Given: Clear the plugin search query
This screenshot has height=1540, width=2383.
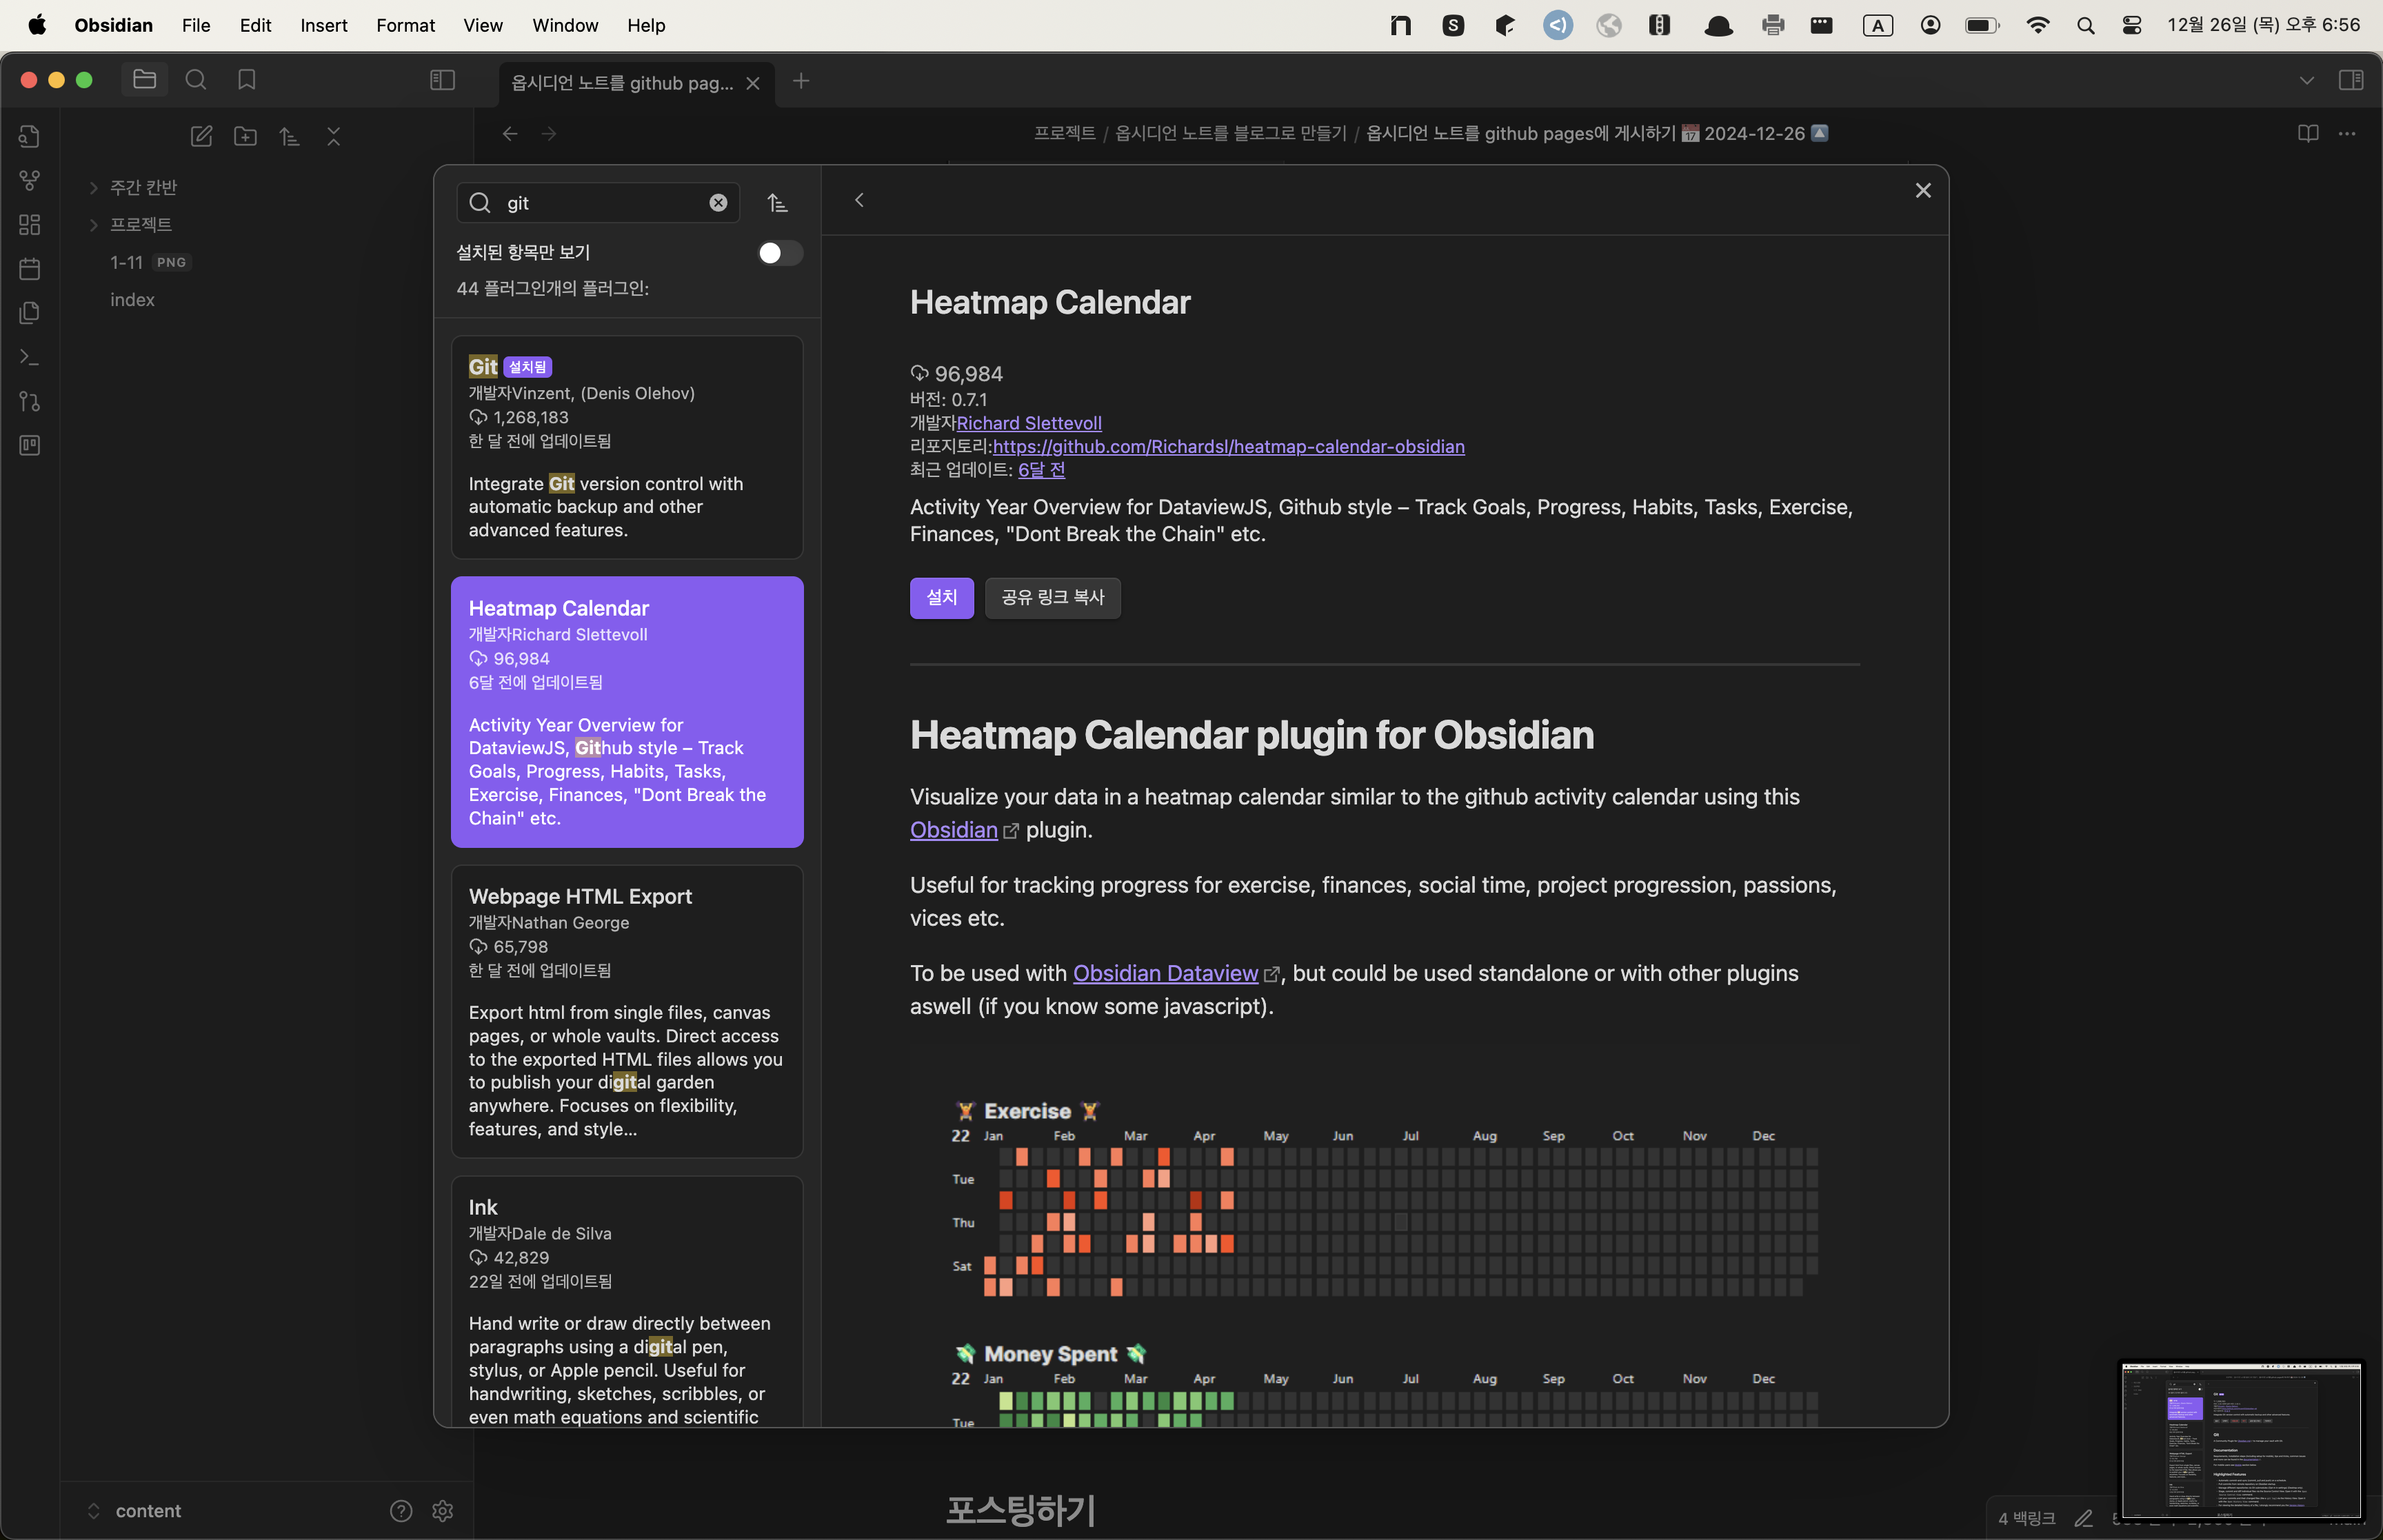Looking at the screenshot, I should pos(718,203).
